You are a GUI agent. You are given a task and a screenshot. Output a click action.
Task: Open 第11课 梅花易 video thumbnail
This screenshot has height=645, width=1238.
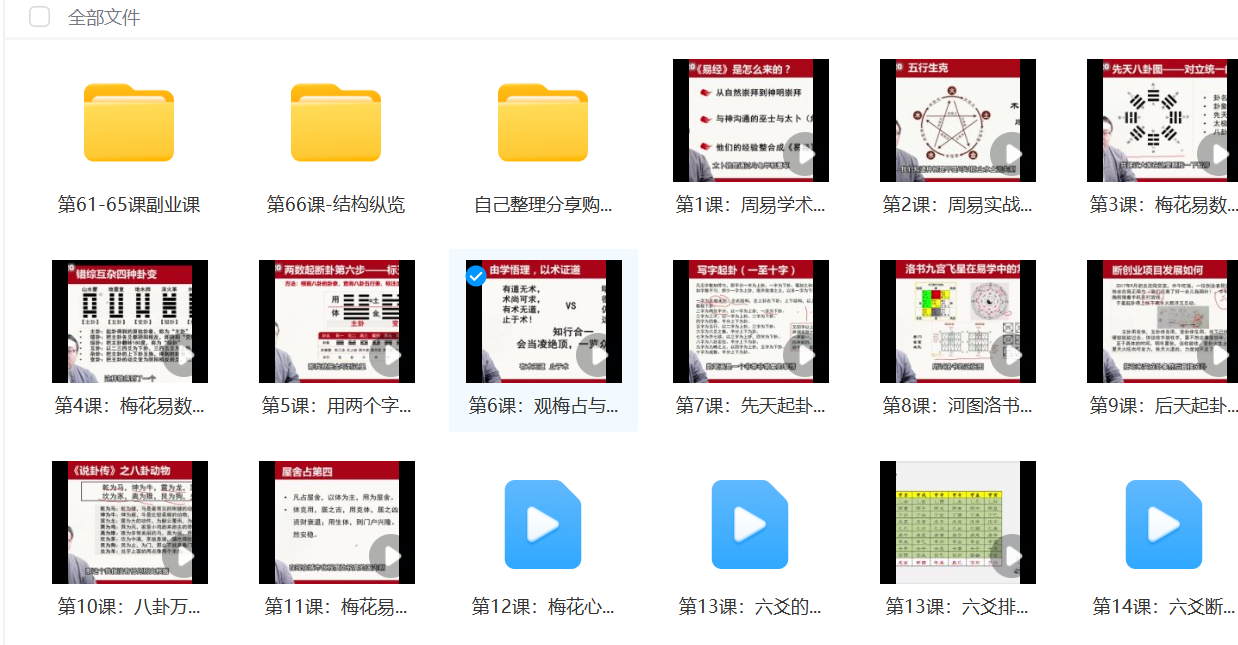336,522
